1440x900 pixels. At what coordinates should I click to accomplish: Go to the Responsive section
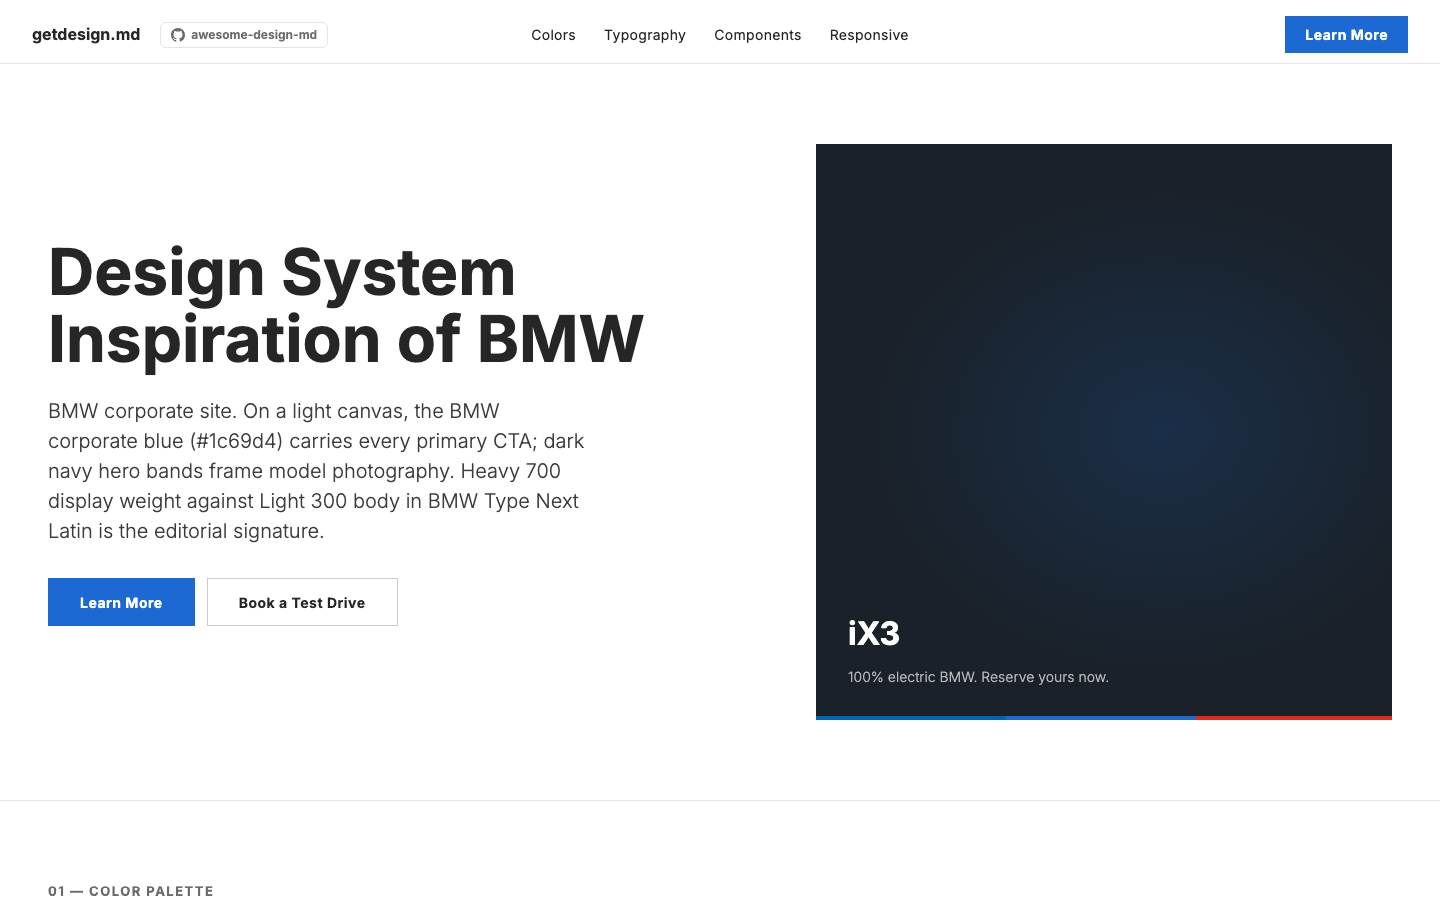click(868, 35)
